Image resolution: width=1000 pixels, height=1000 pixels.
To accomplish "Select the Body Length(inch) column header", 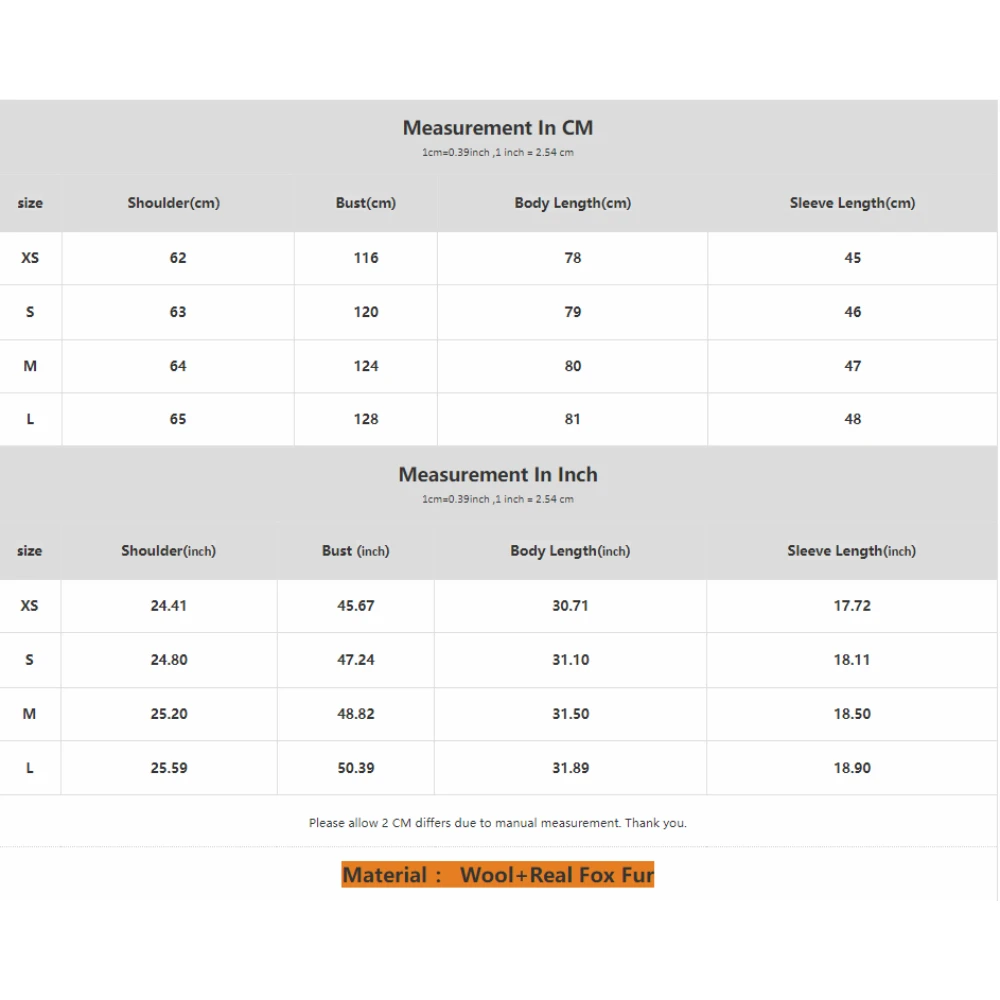I will [x=570, y=551].
